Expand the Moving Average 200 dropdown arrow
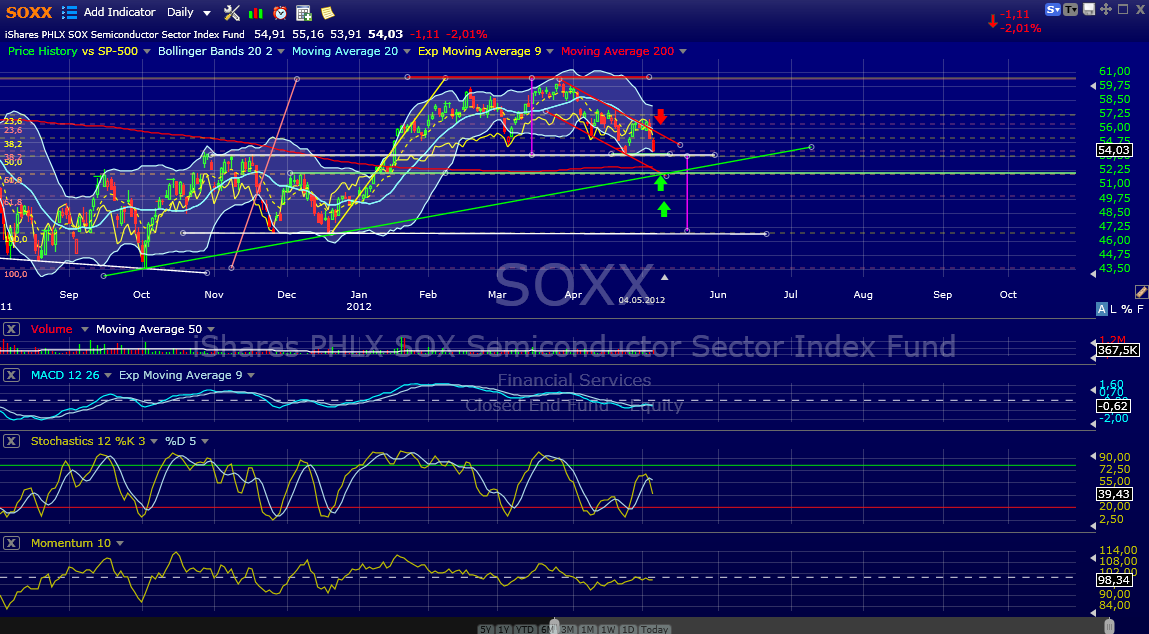The width and height of the screenshot is (1149, 634). coord(682,51)
